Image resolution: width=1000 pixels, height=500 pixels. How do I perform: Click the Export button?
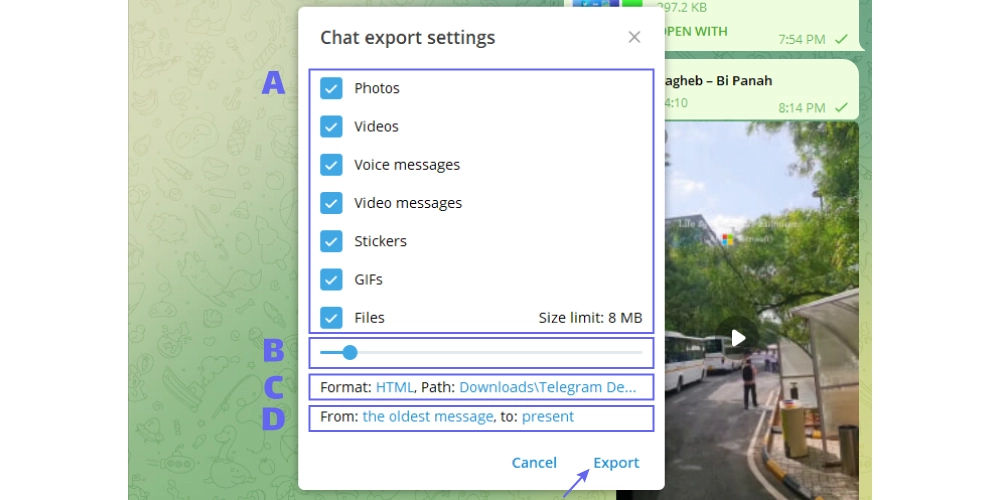[616, 462]
